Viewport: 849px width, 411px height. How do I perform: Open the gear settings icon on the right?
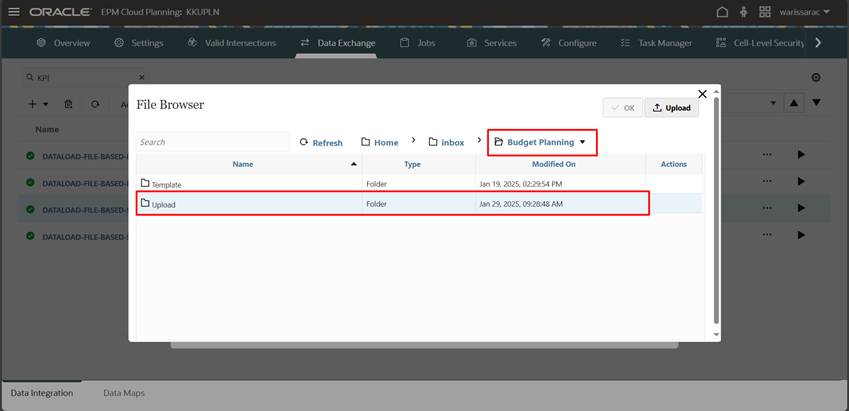816,77
